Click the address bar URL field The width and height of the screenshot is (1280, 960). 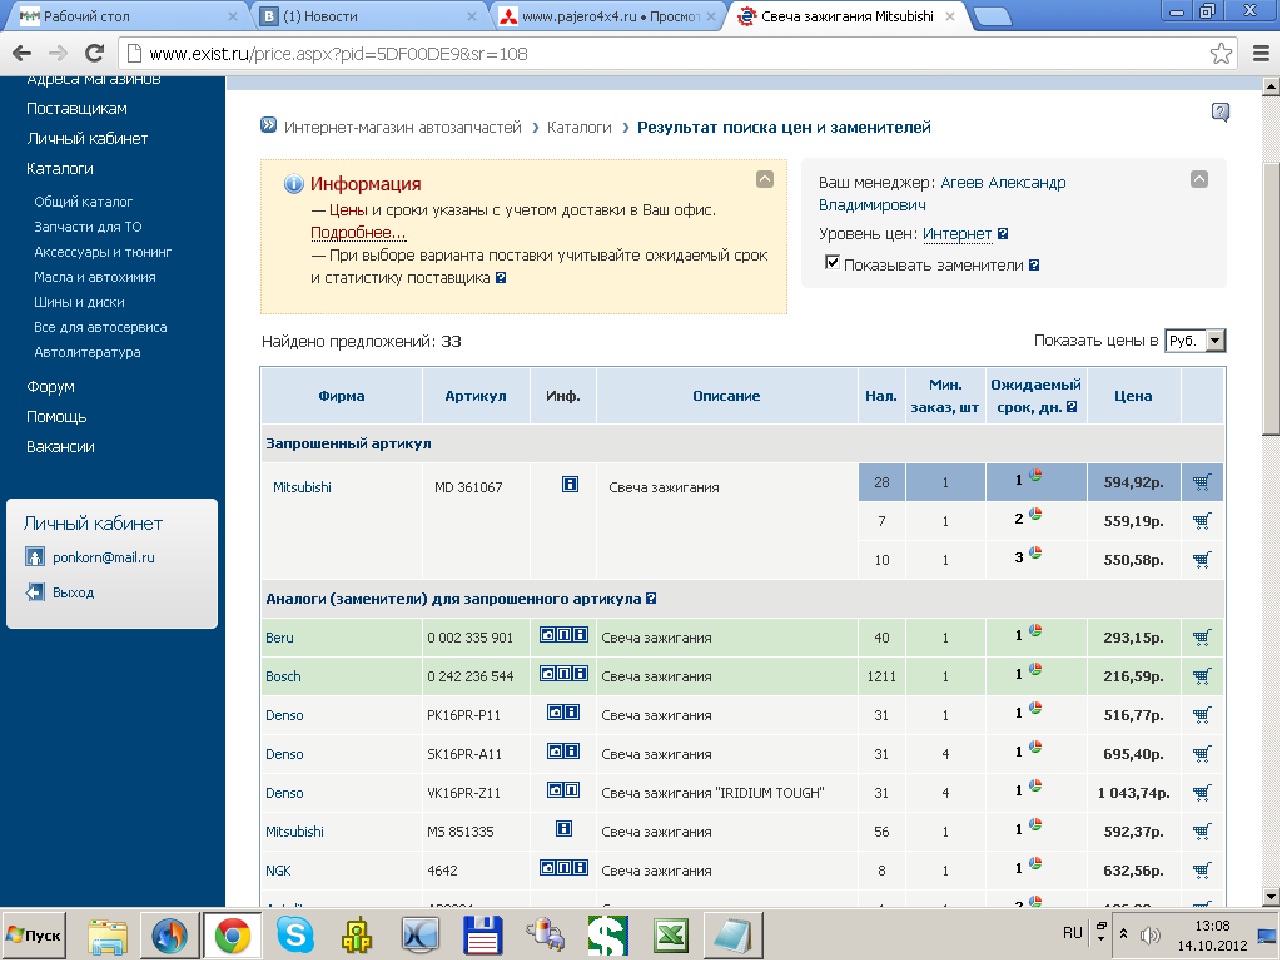[660, 54]
